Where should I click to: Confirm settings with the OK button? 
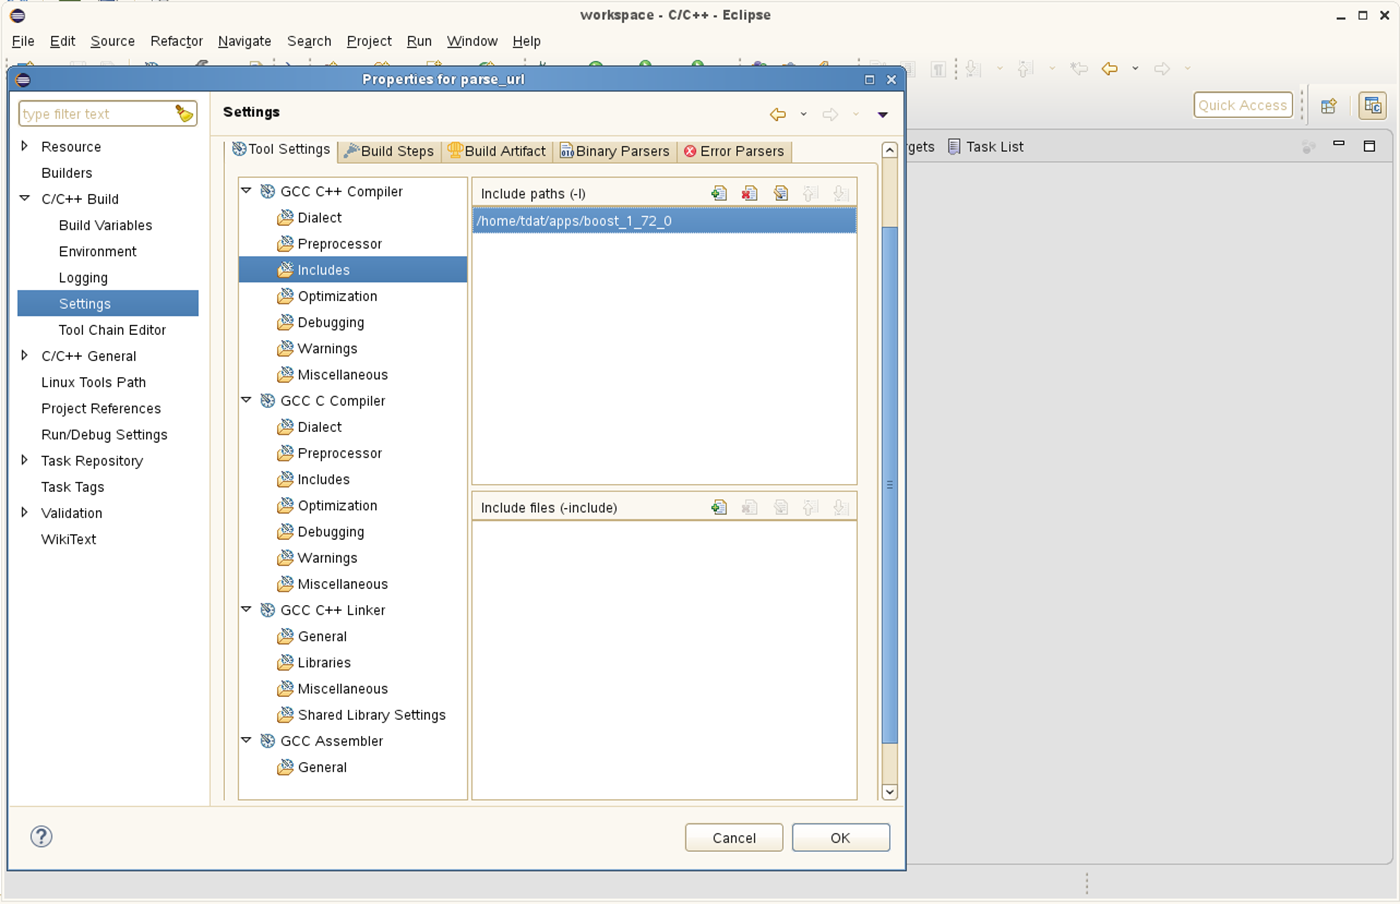(x=840, y=837)
